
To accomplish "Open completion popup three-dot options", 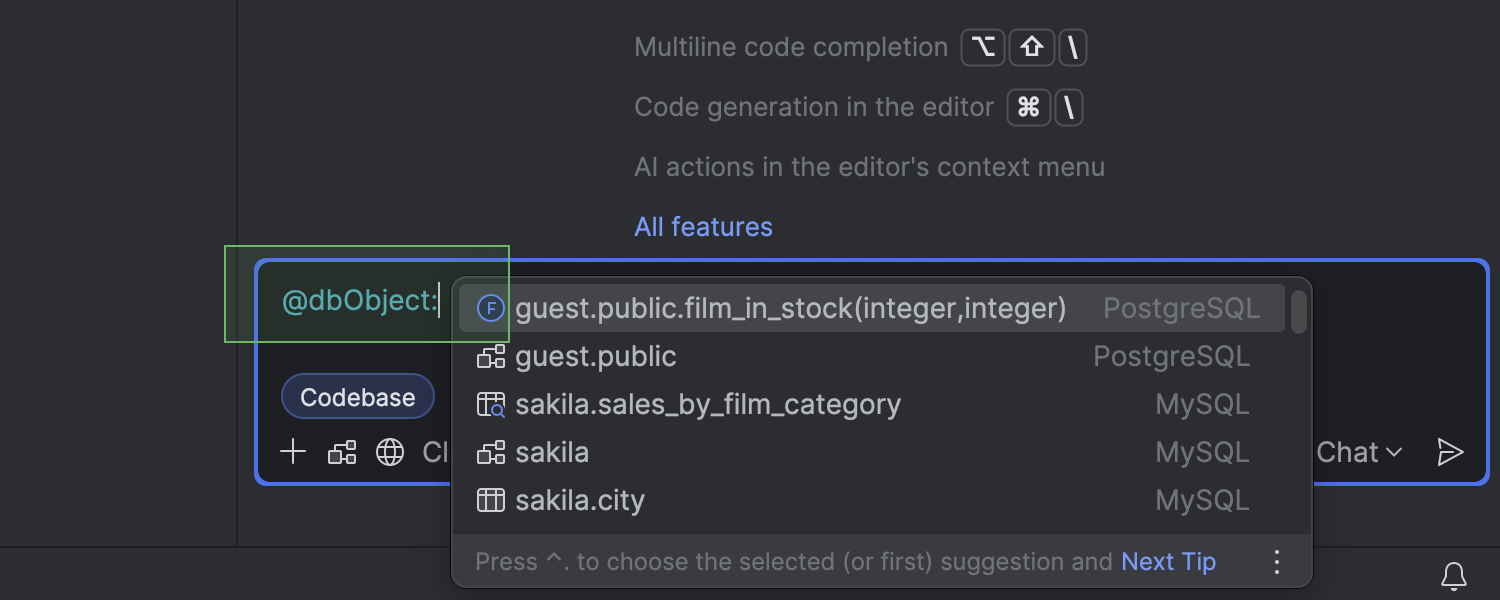I will [x=1276, y=562].
